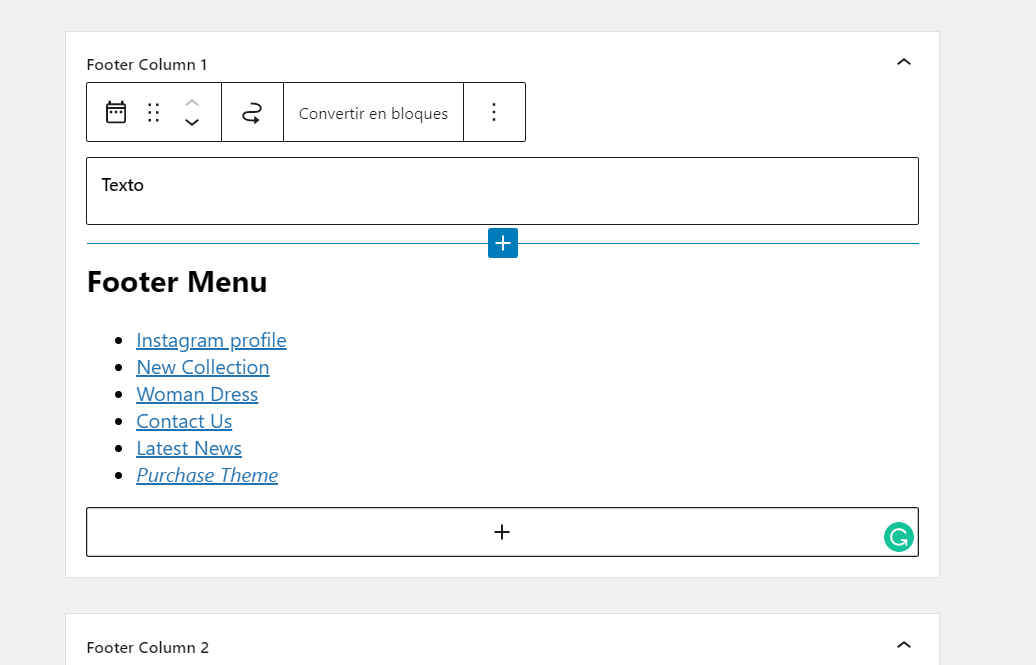This screenshot has height=665, width=1036.
Task: Follow the New Collection link
Action: click(203, 367)
